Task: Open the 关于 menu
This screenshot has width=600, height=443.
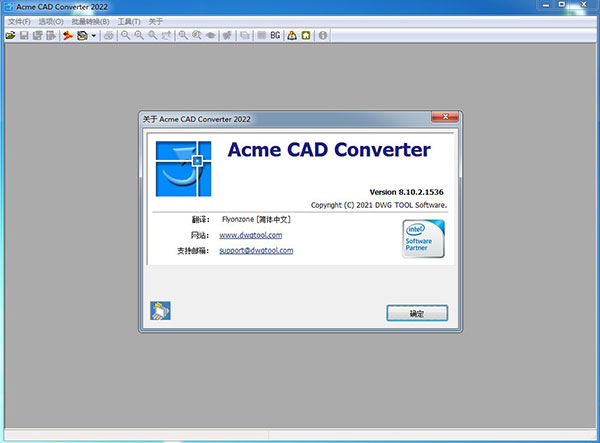Action: pos(156,21)
